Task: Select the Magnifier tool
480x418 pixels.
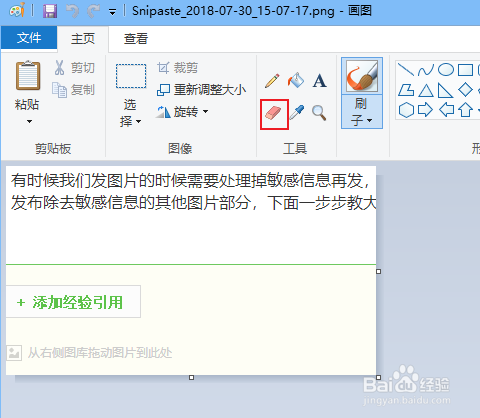Action: pyautogui.click(x=319, y=113)
